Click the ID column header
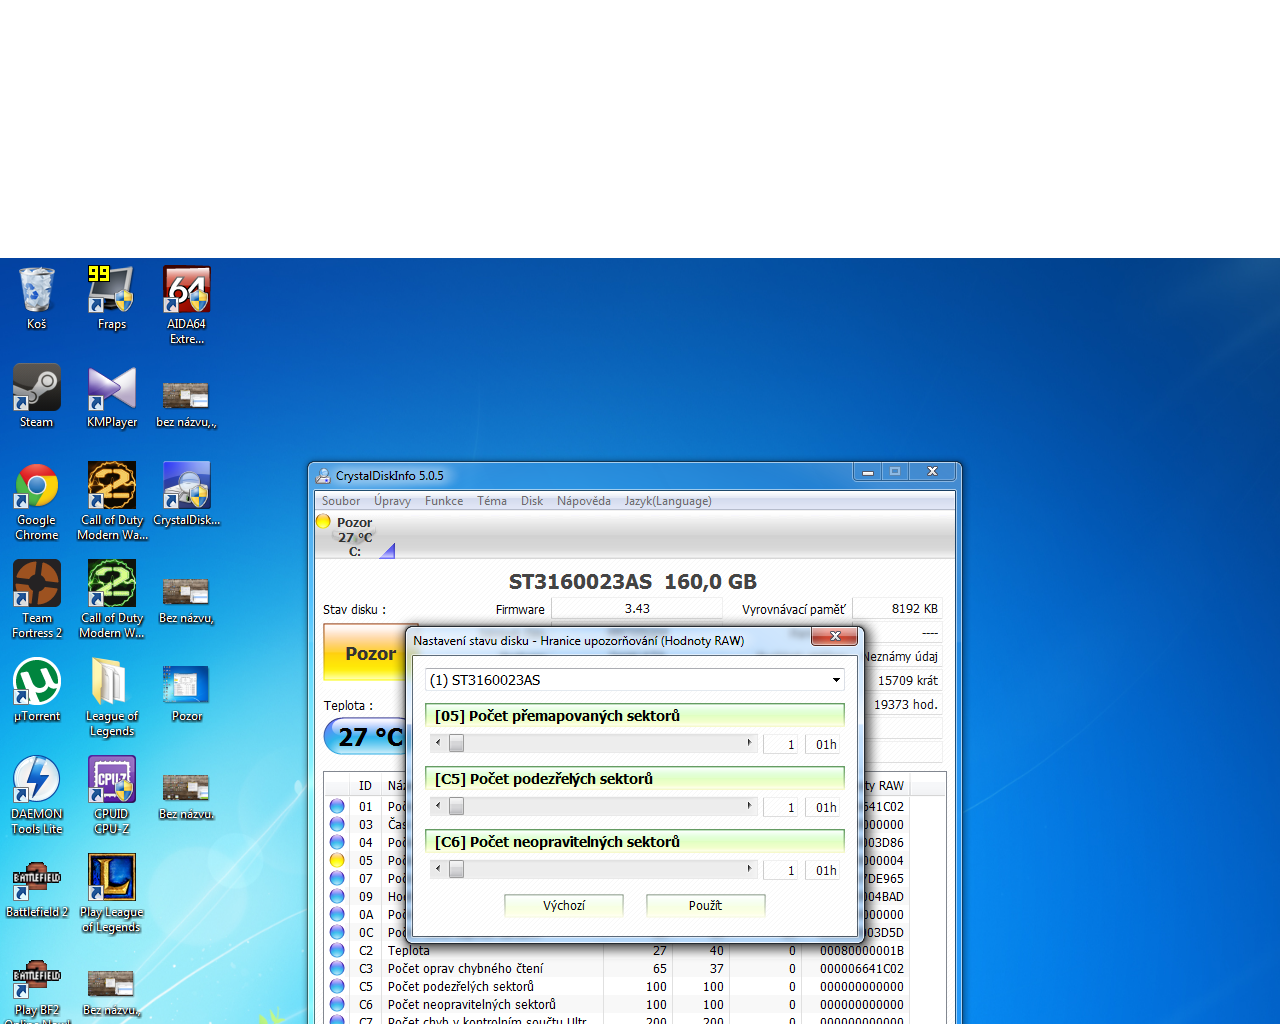 tap(366, 785)
